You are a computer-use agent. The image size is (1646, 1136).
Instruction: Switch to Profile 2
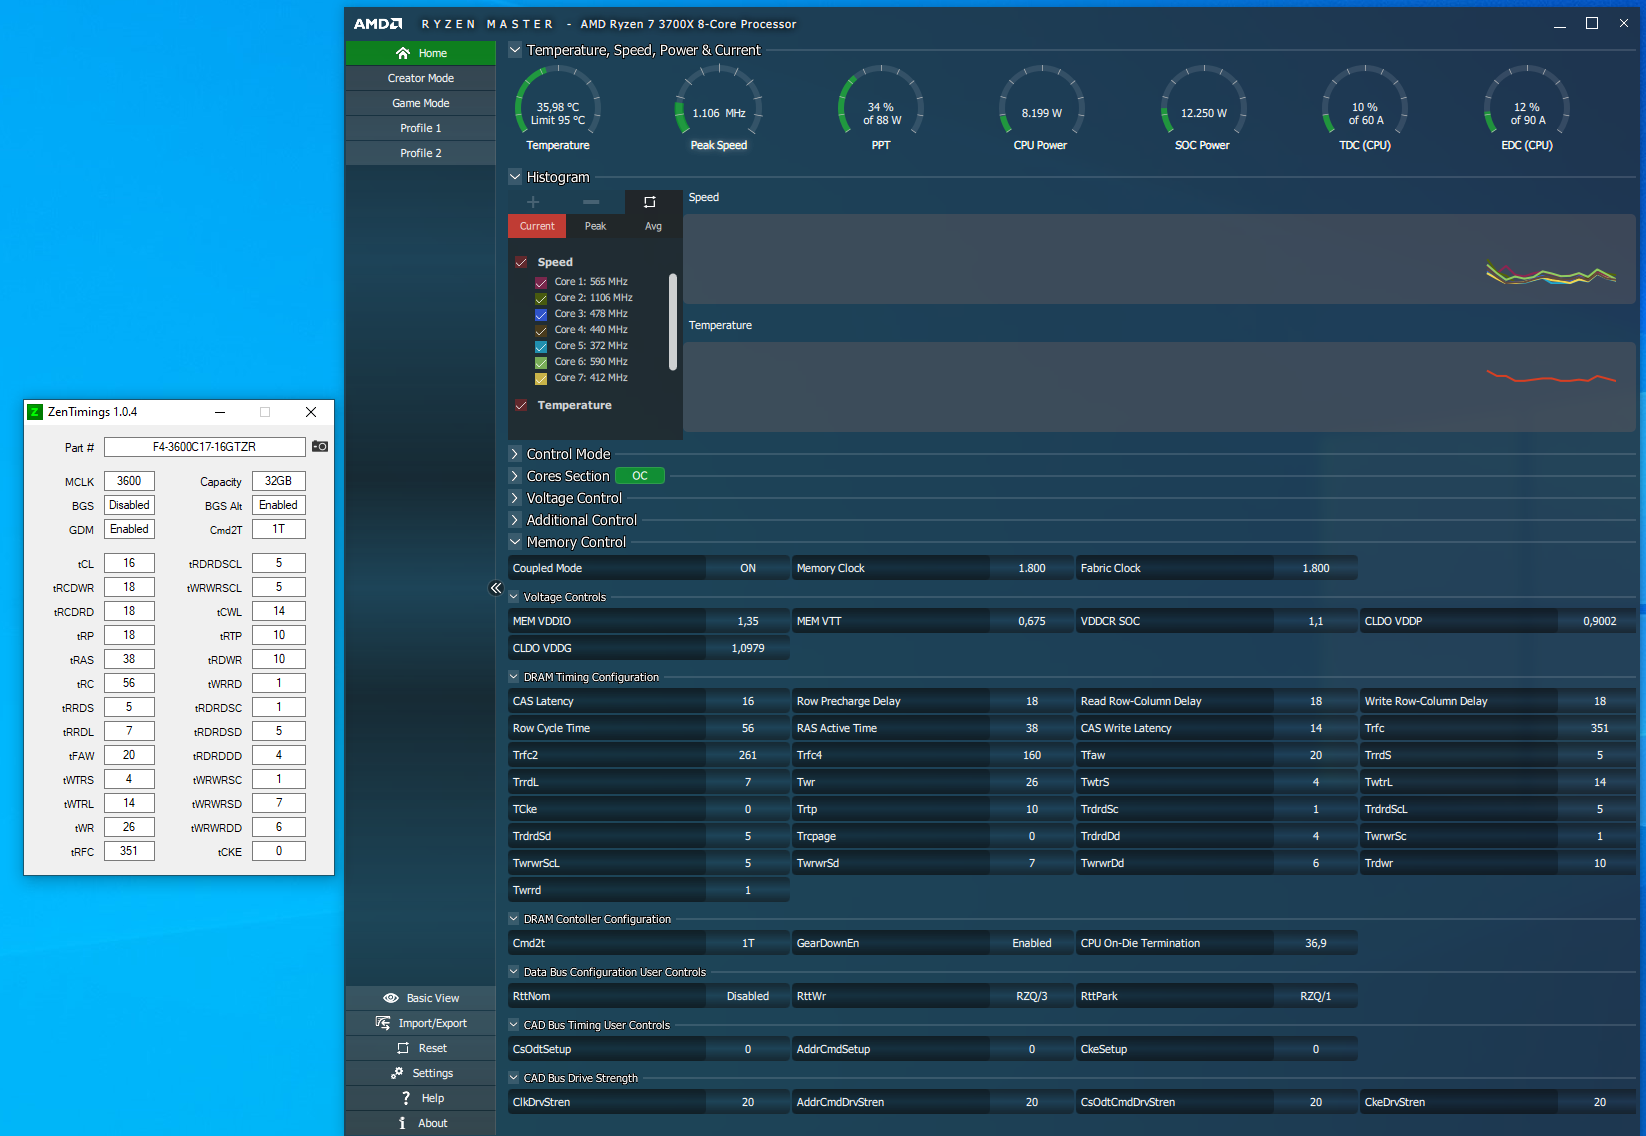(x=421, y=153)
